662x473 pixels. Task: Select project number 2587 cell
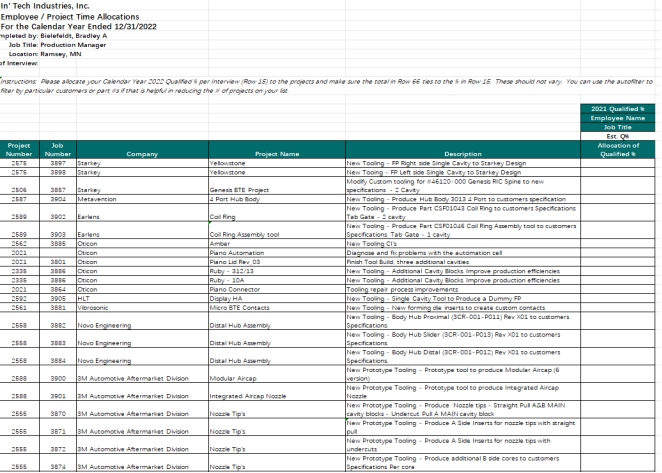click(x=19, y=199)
